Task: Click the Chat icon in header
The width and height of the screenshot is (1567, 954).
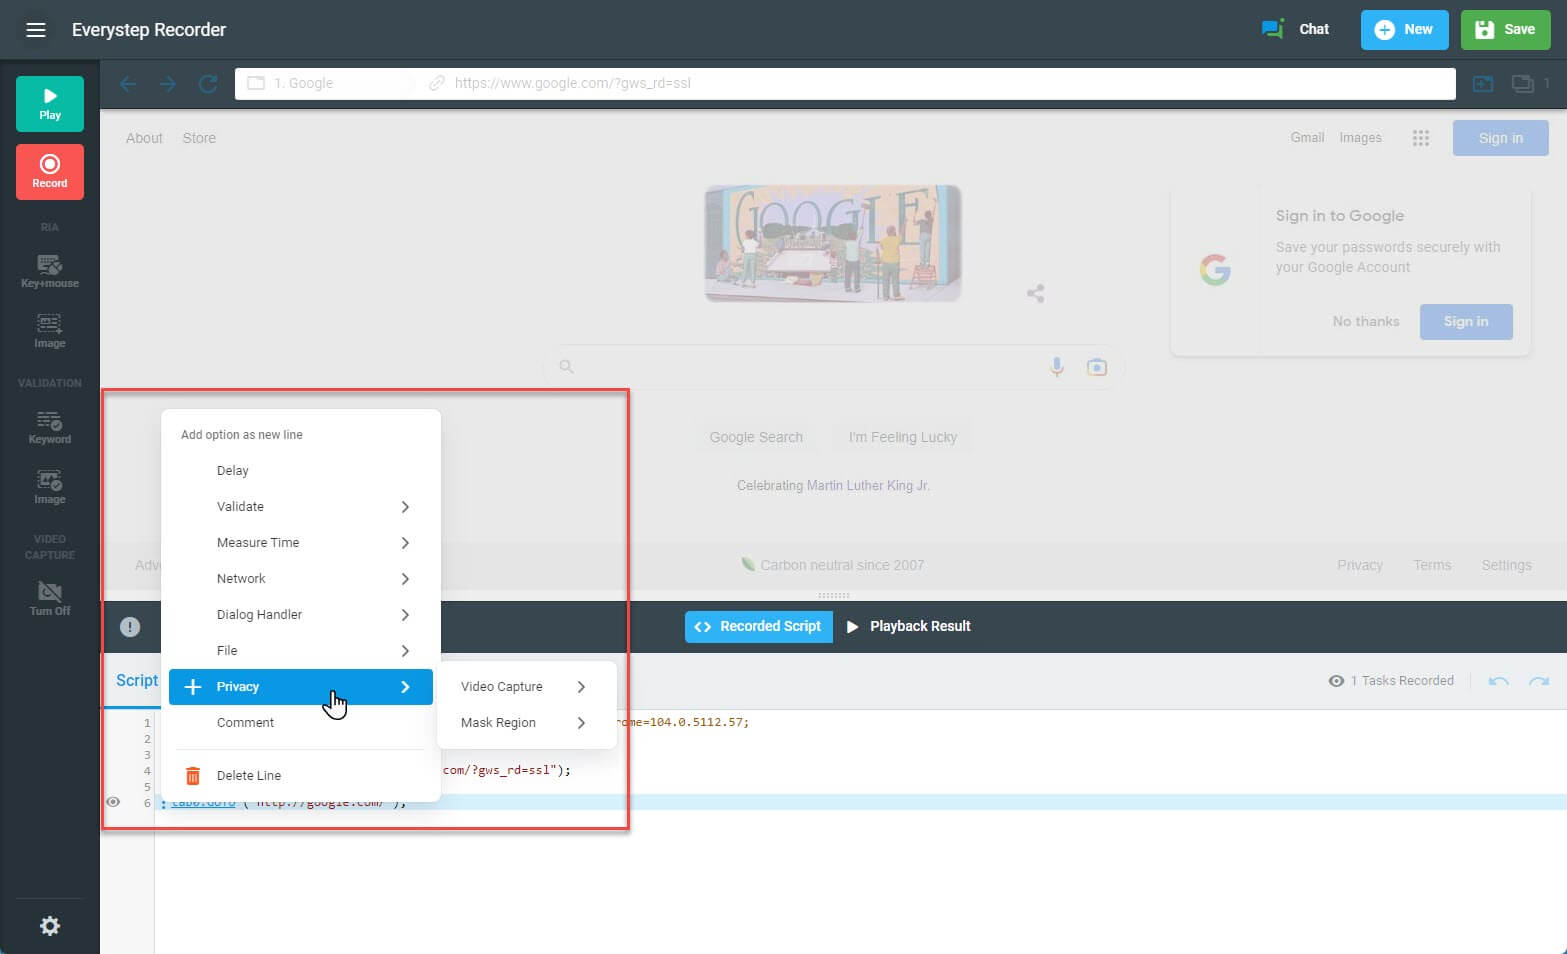Action: [x=1273, y=29]
